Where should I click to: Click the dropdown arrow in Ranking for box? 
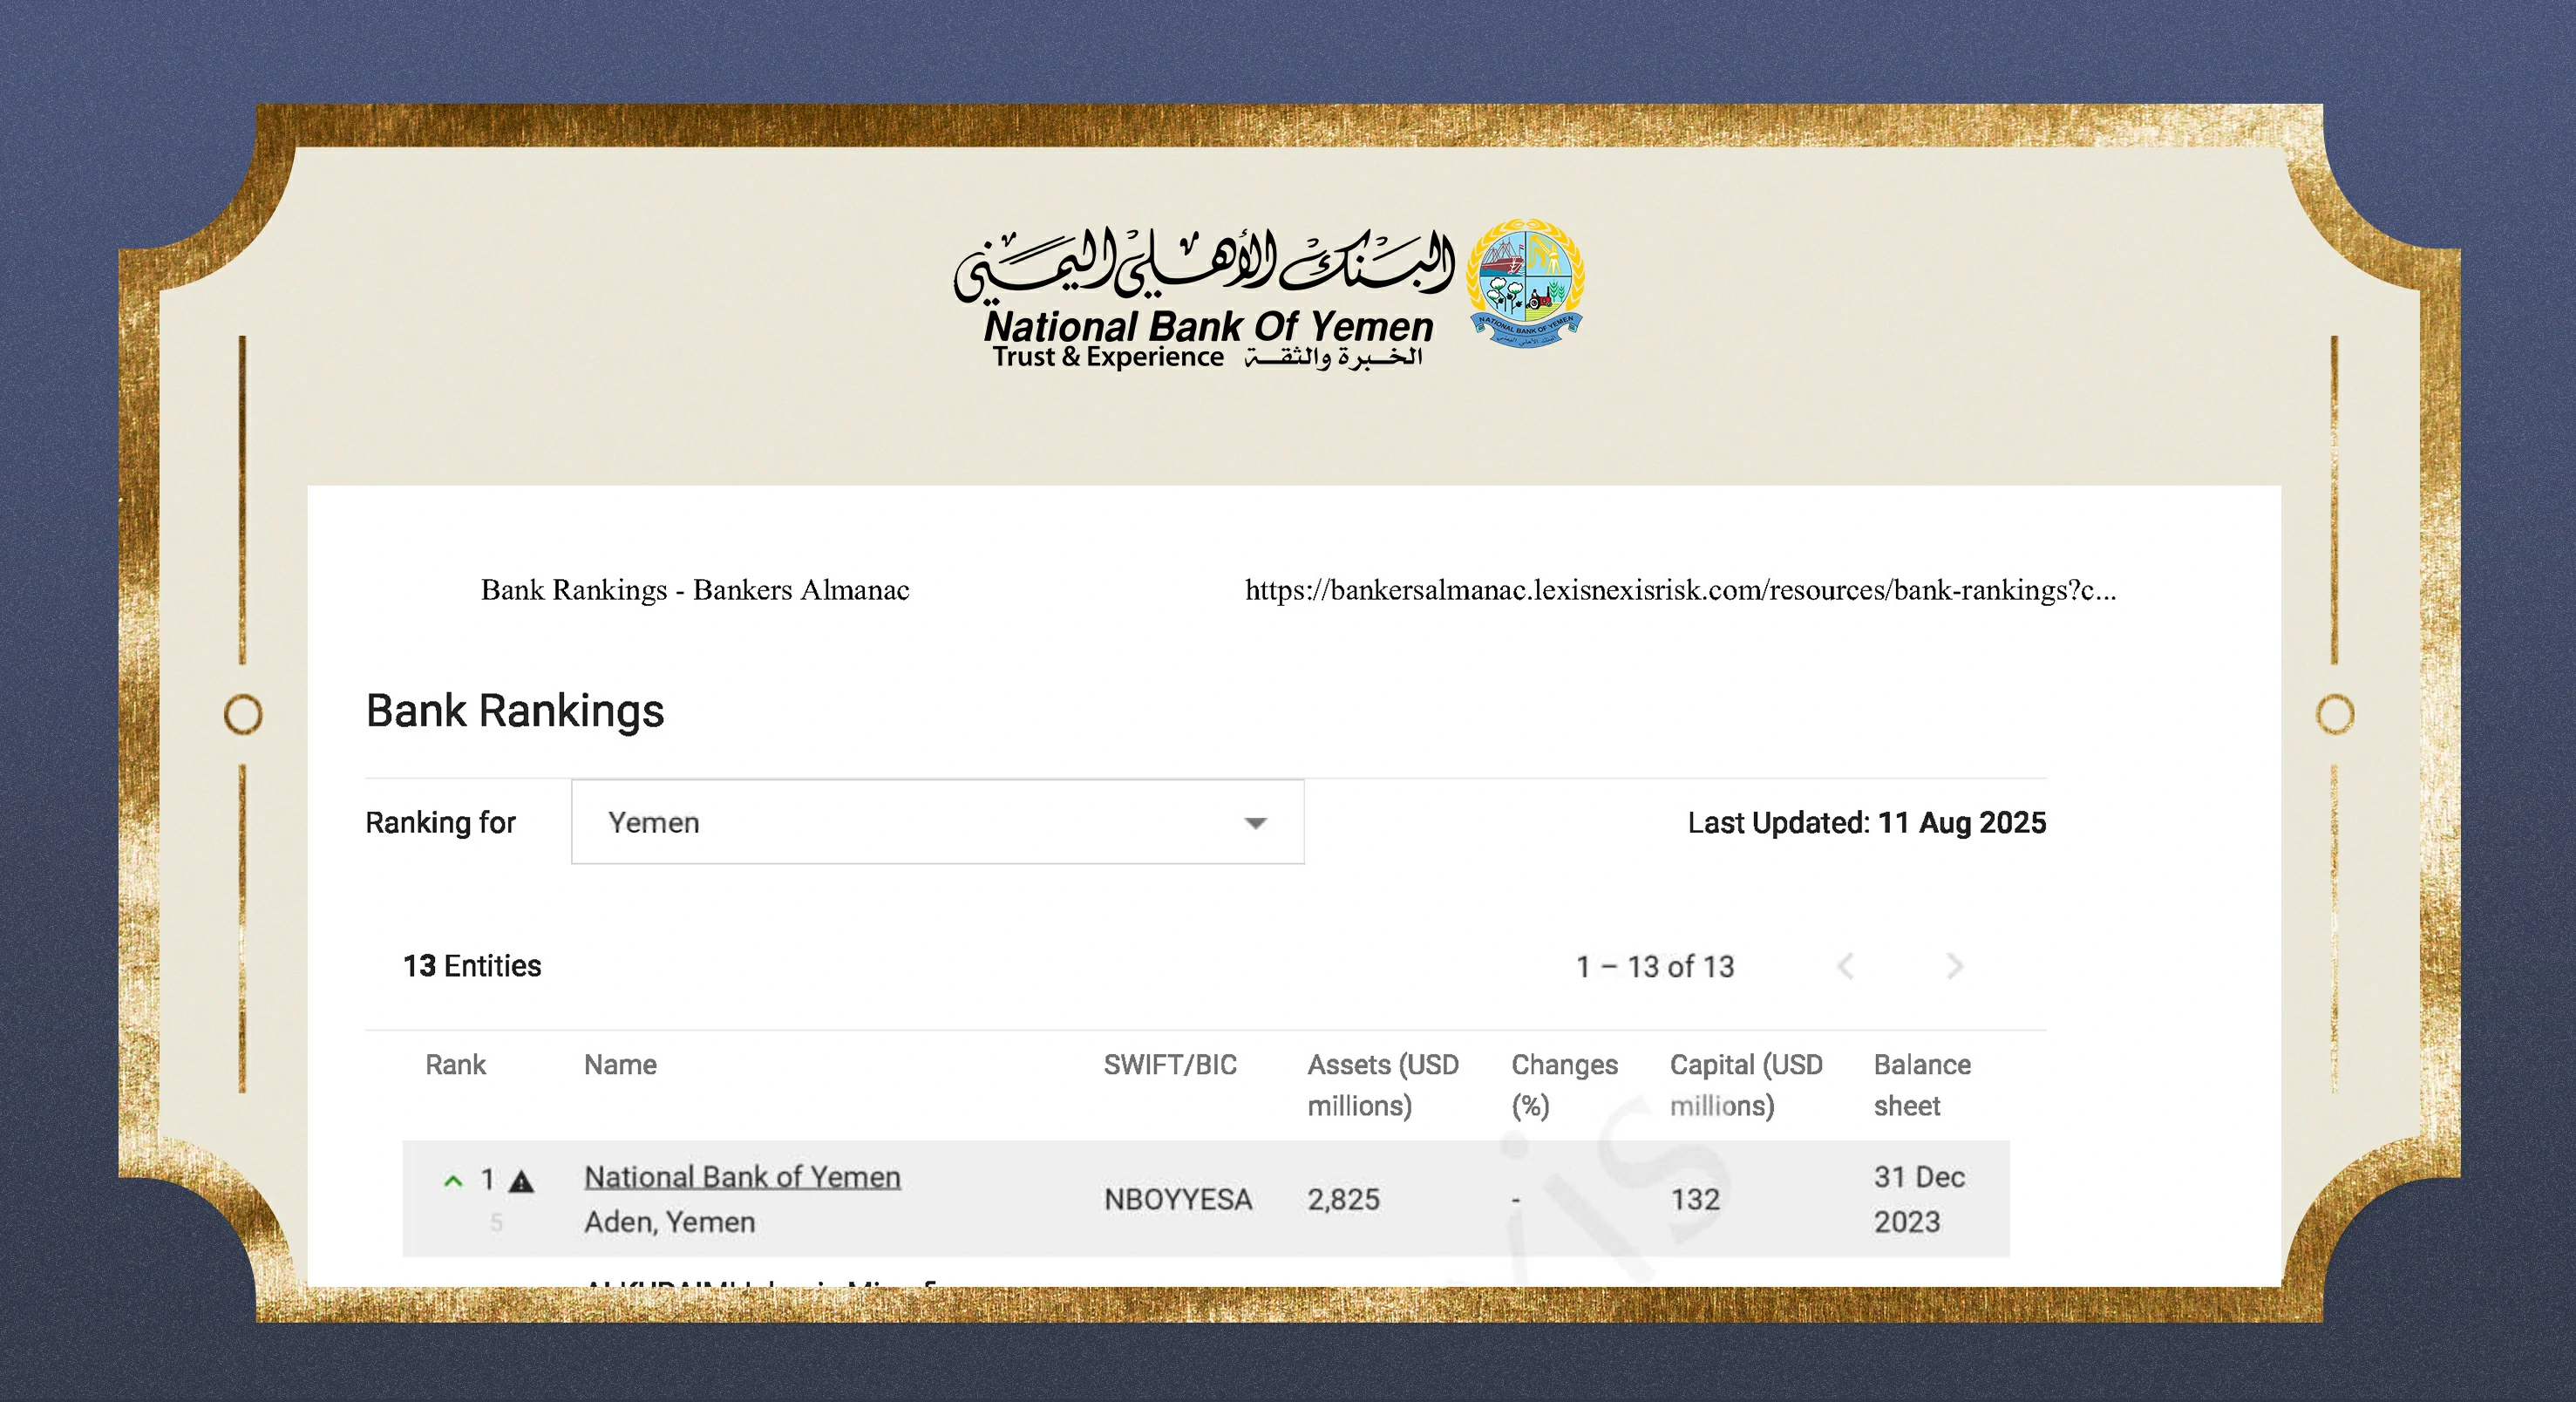(x=1255, y=823)
